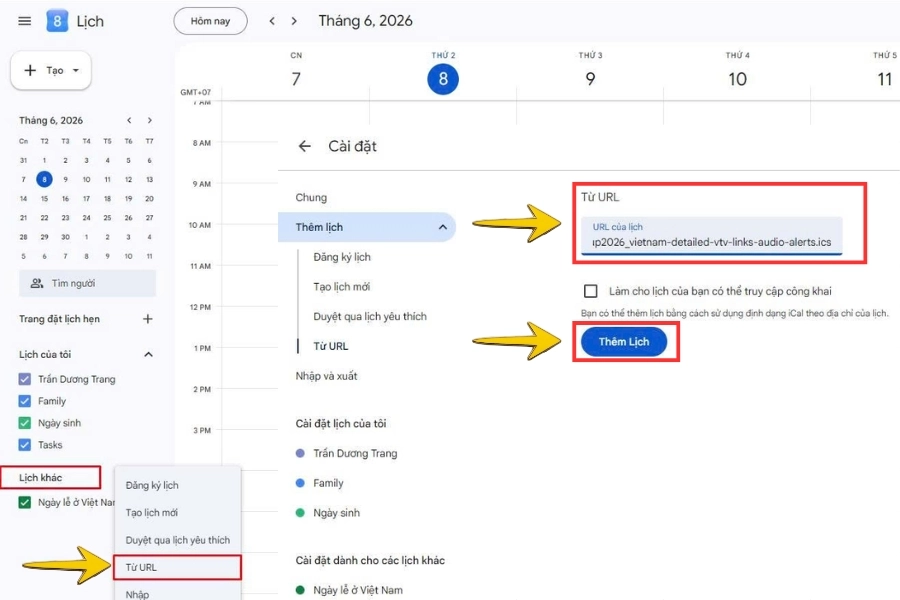Viewport: 900px width, 600px height.
Task: Toggle Ngày sinh calendar checkbox
Action: [25, 423]
